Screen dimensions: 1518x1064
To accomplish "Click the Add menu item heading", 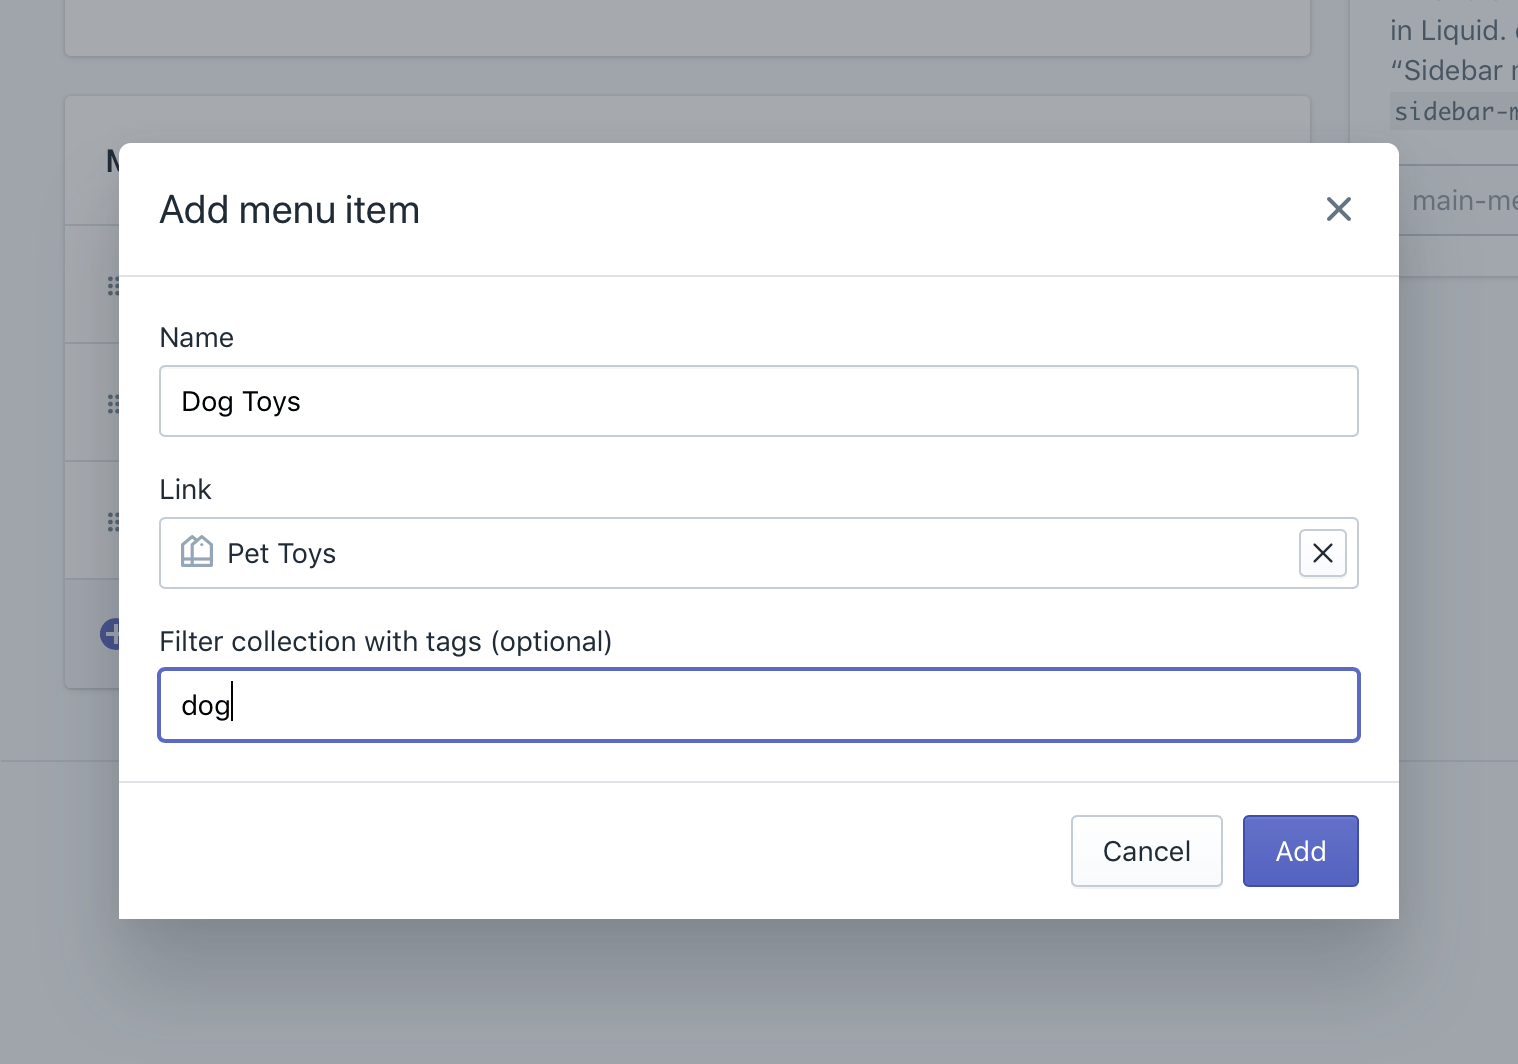I will [x=290, y=210].
